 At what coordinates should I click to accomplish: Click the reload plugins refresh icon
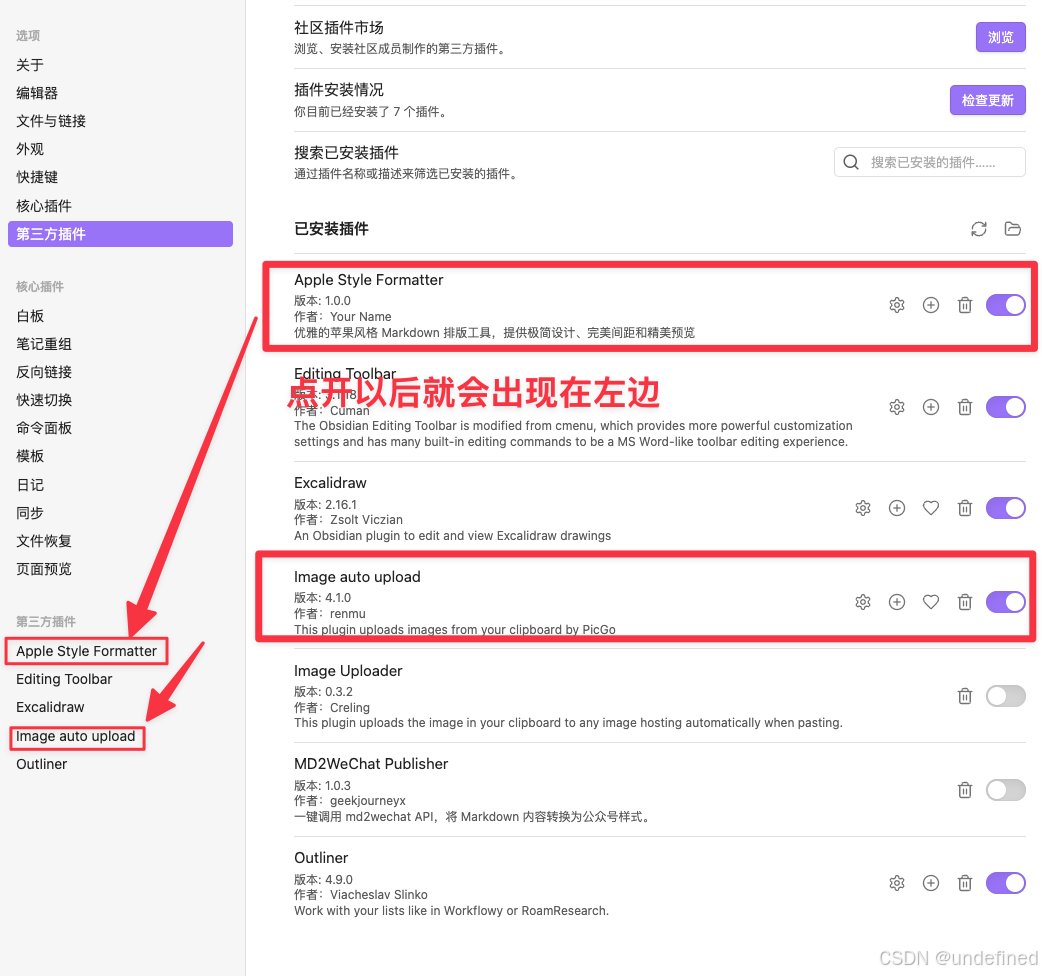[978, 229]
